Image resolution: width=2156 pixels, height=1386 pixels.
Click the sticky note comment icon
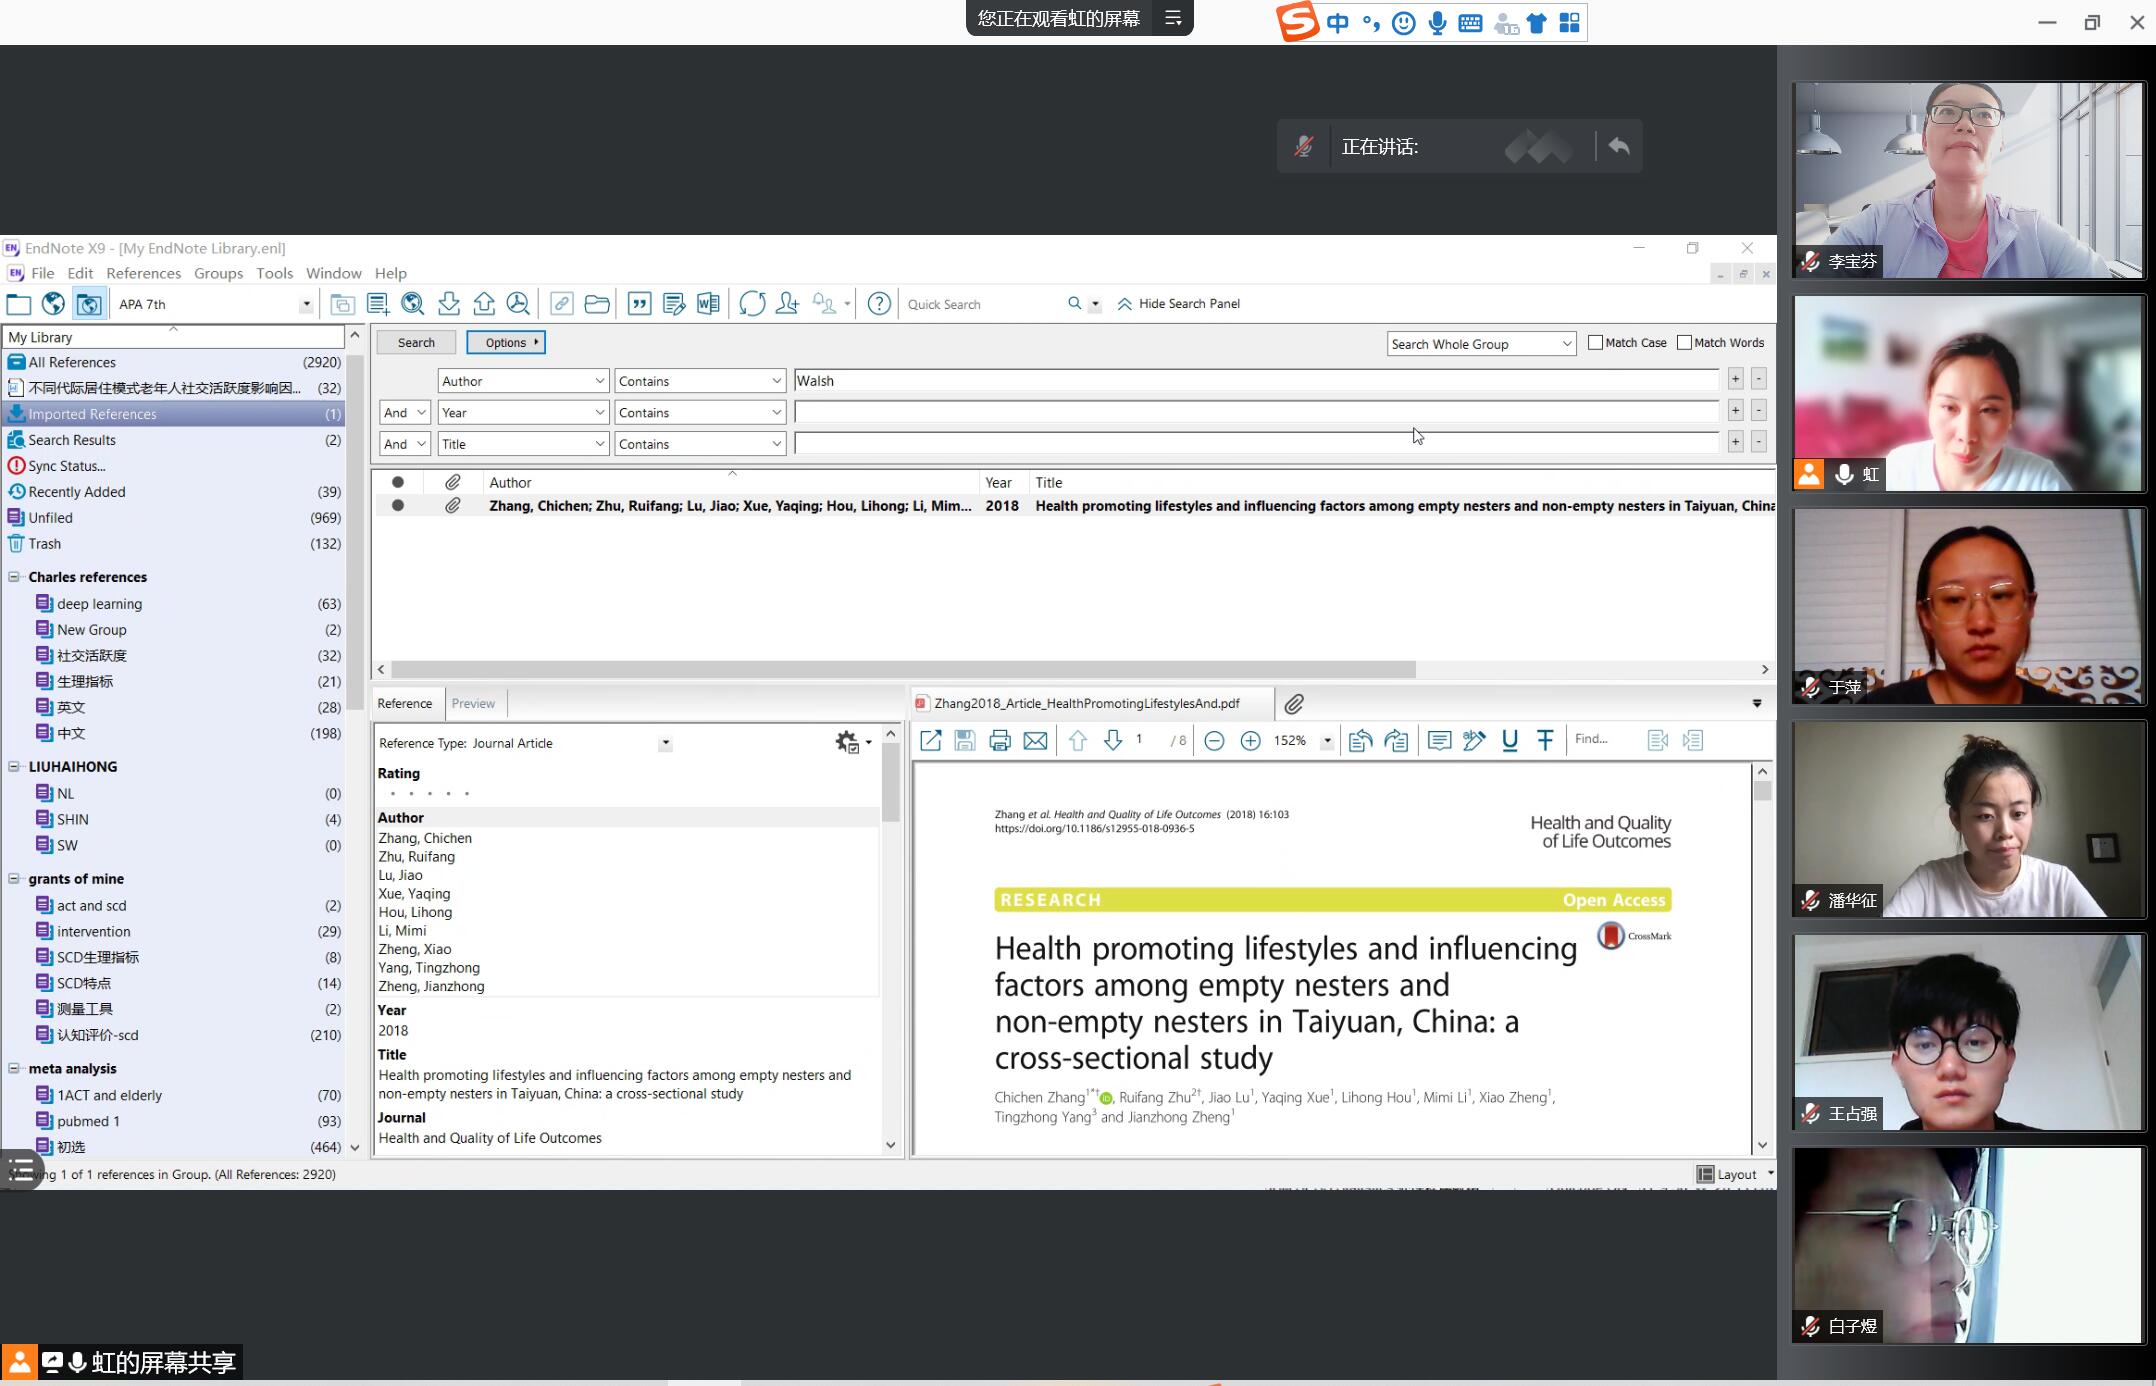coord(1439,741)
